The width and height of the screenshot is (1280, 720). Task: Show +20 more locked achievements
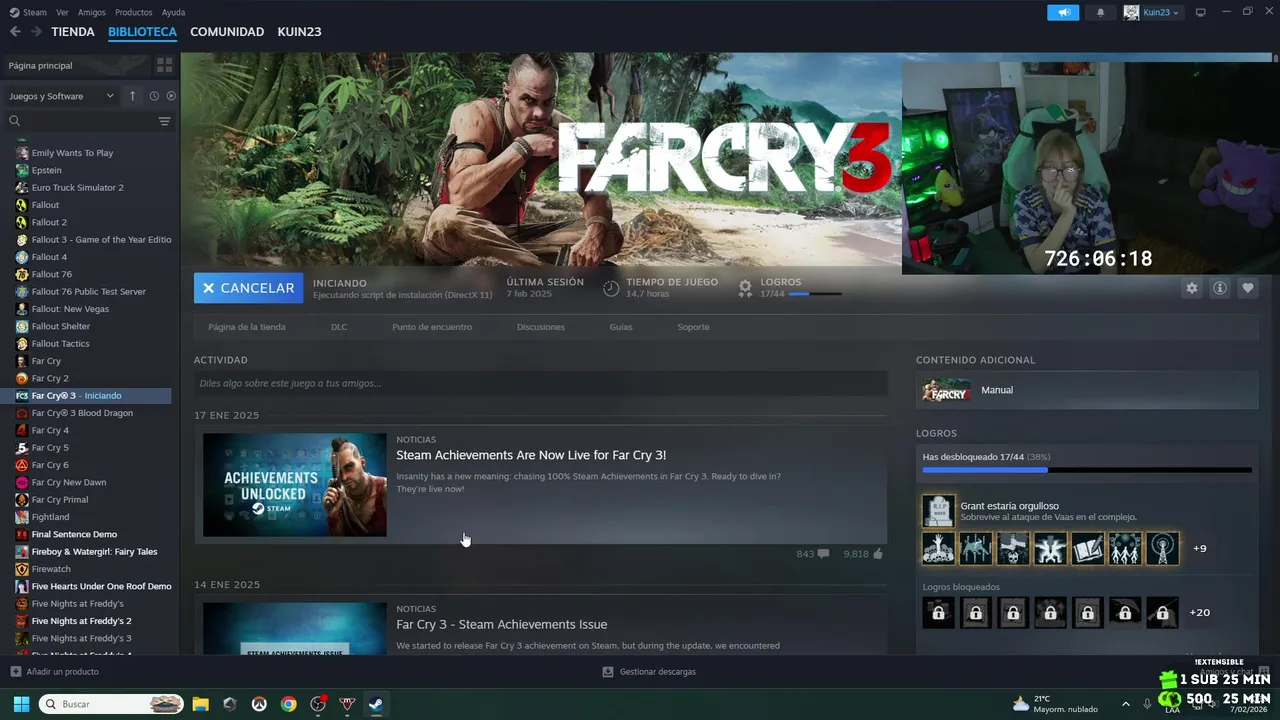tap(1200, 612)
